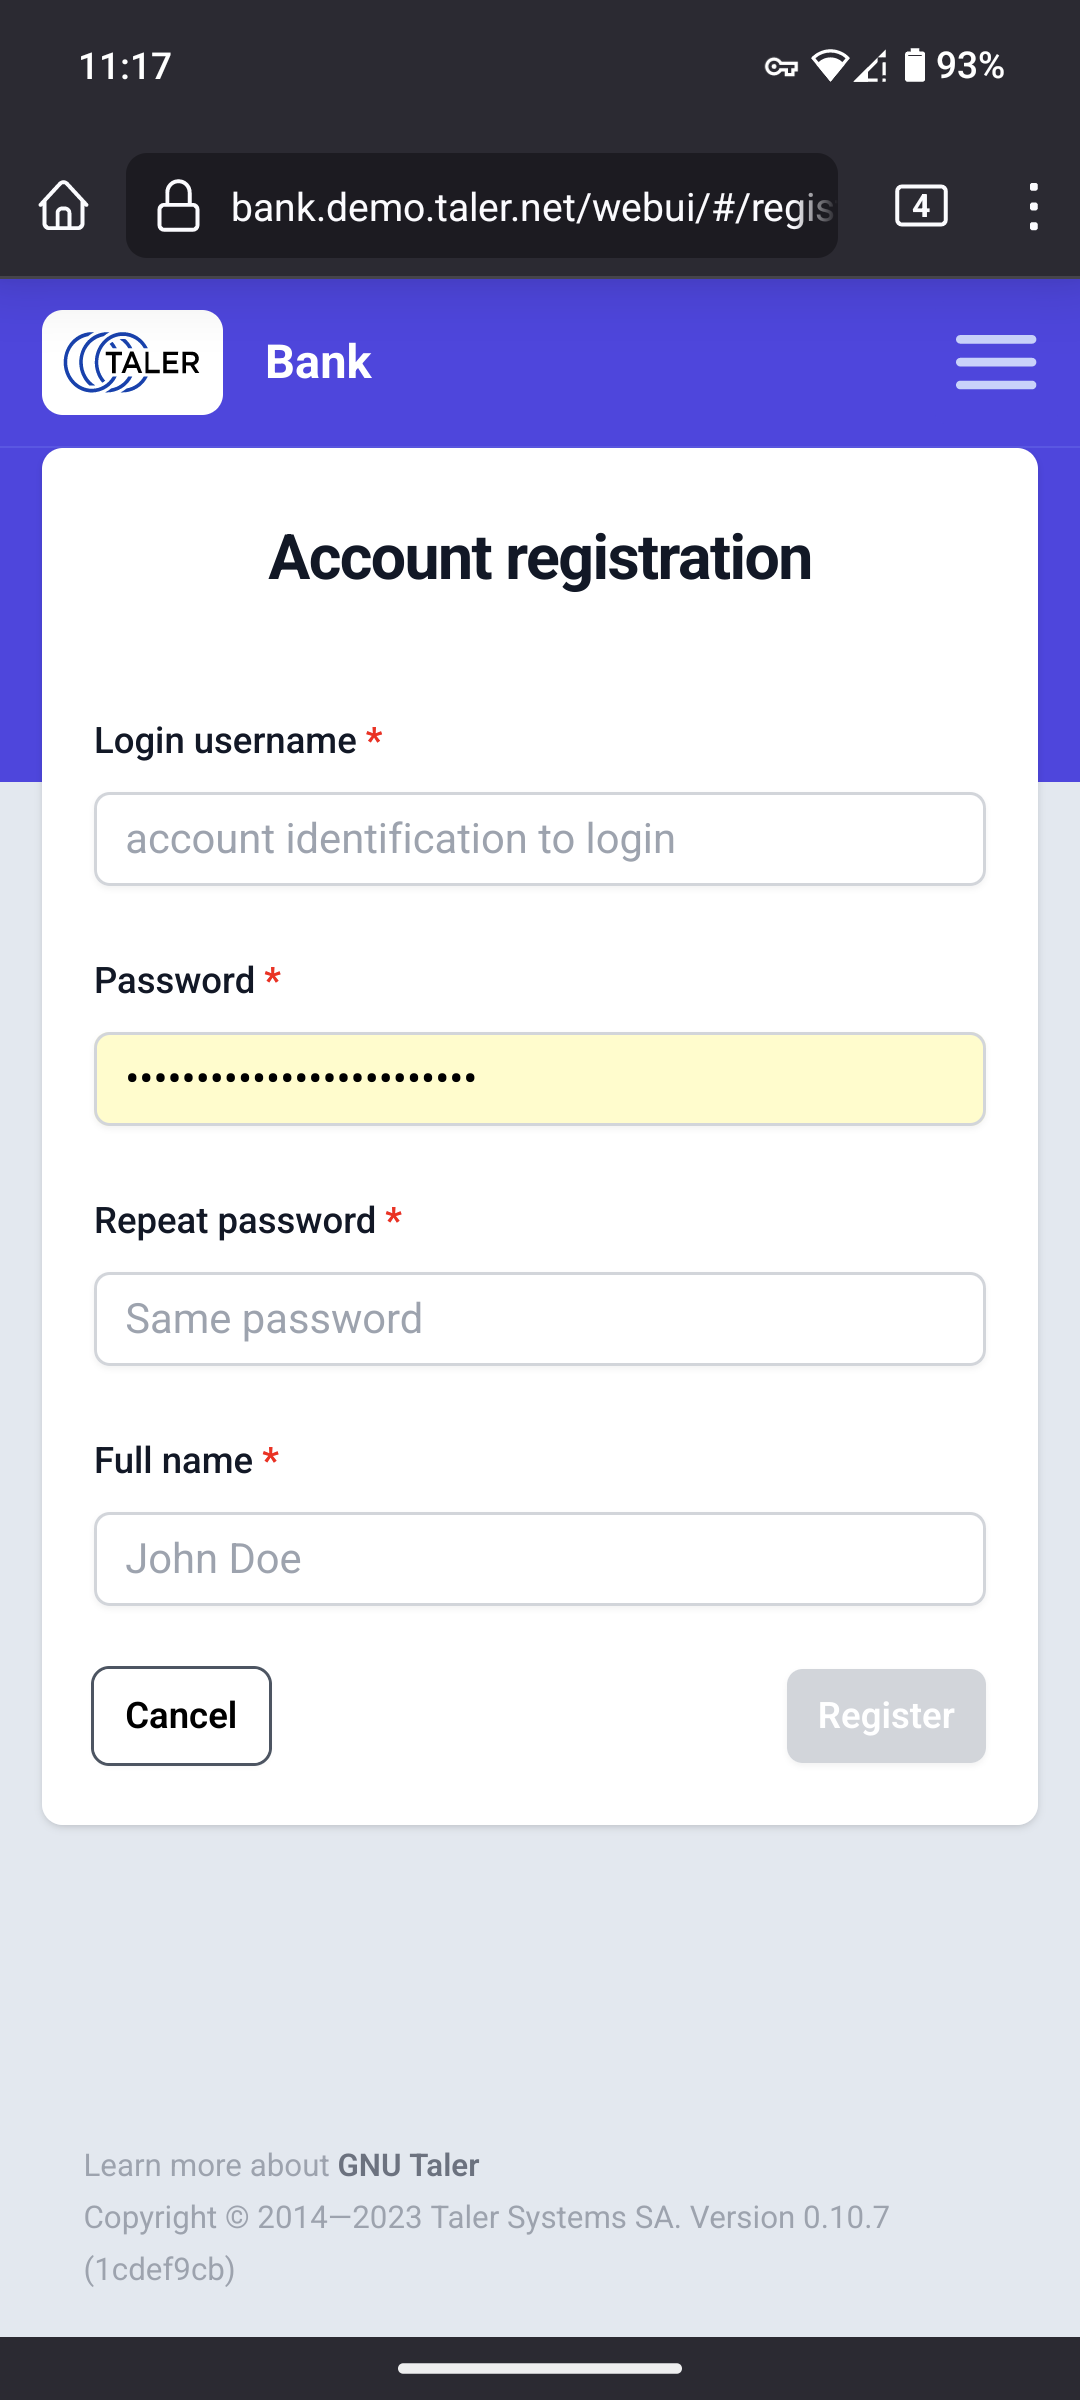Tap the bottom navigation gesture handle
1080x2400 pixels.
click(540, 2368)
